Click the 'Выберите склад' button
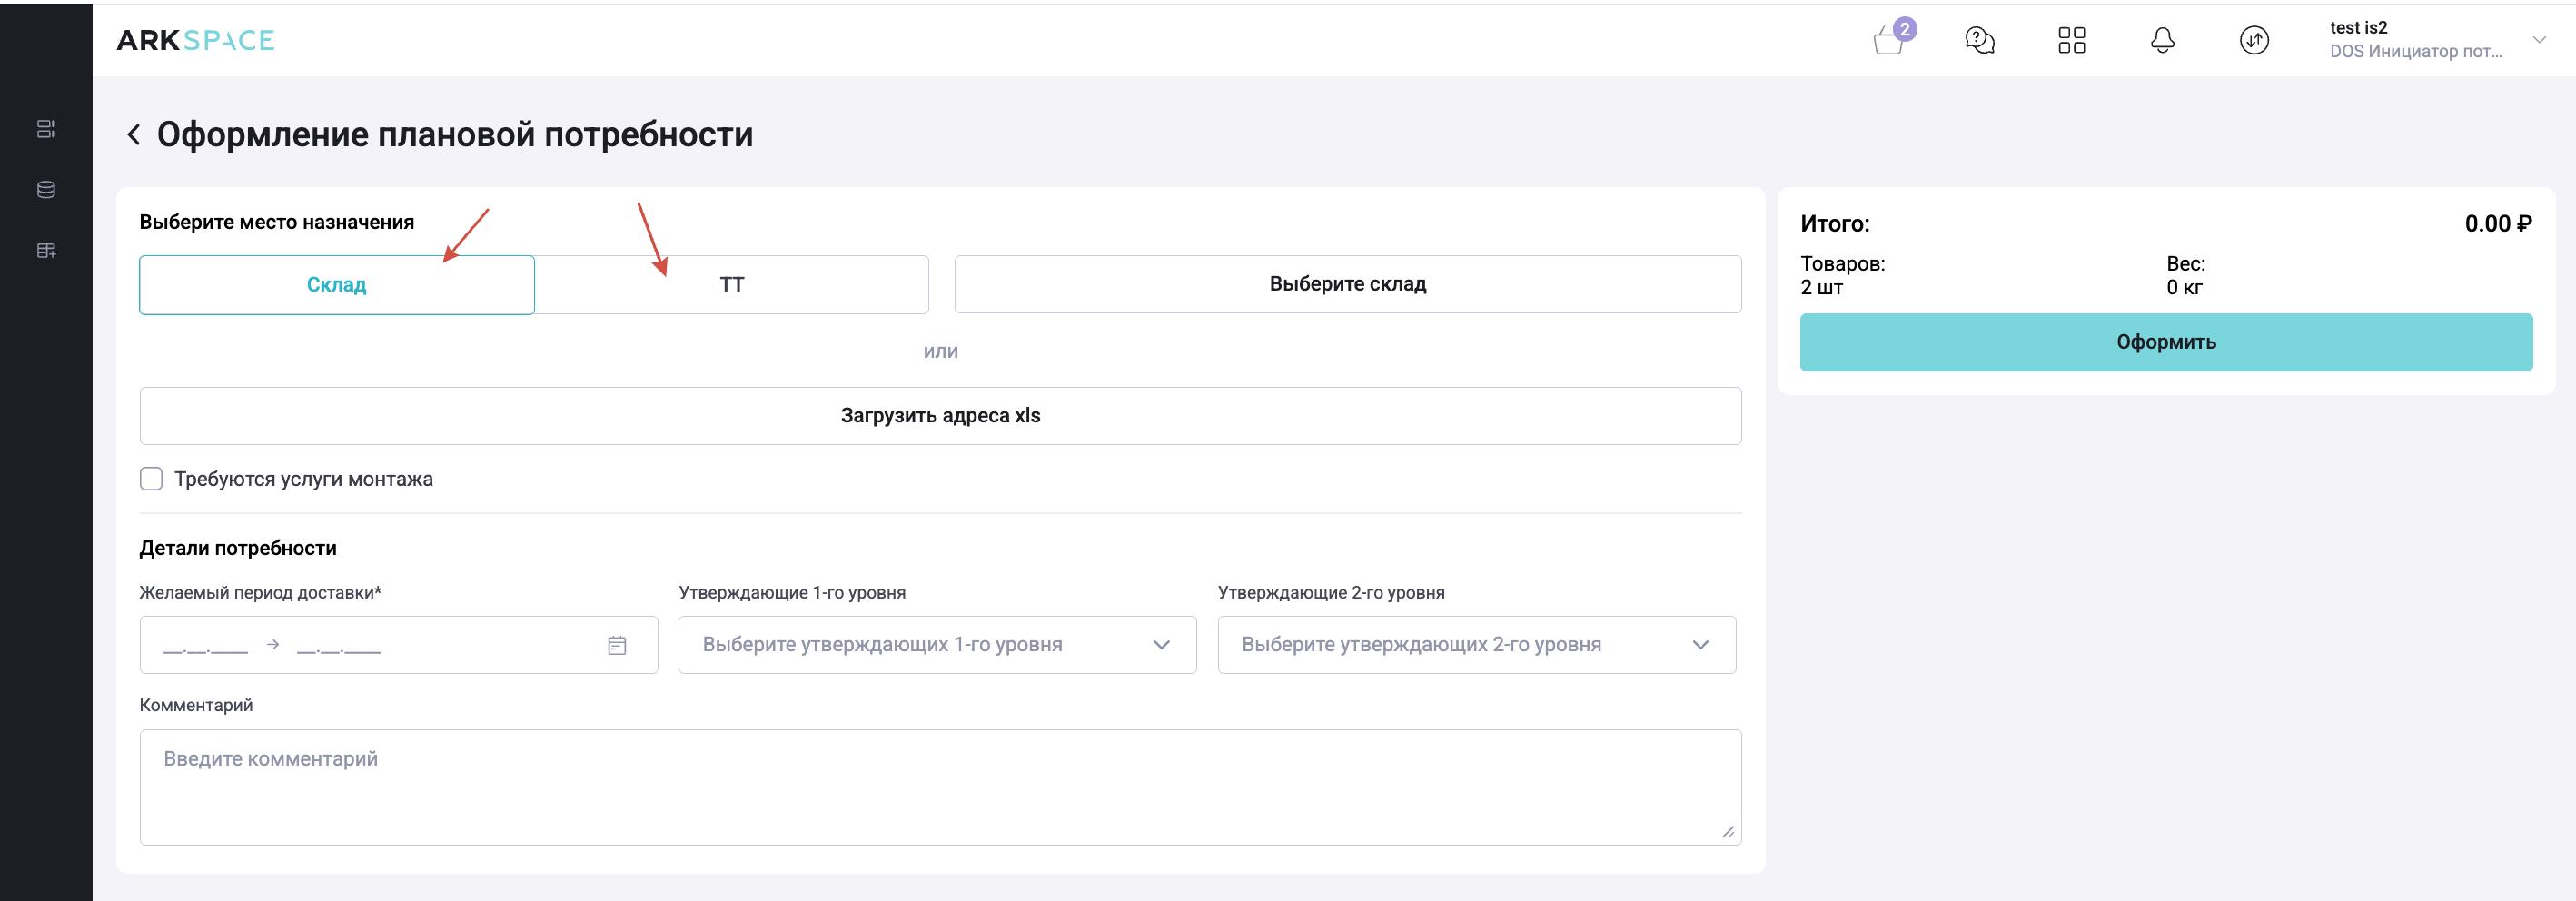Screen dimensions: 2576x901 point(1347,284)
